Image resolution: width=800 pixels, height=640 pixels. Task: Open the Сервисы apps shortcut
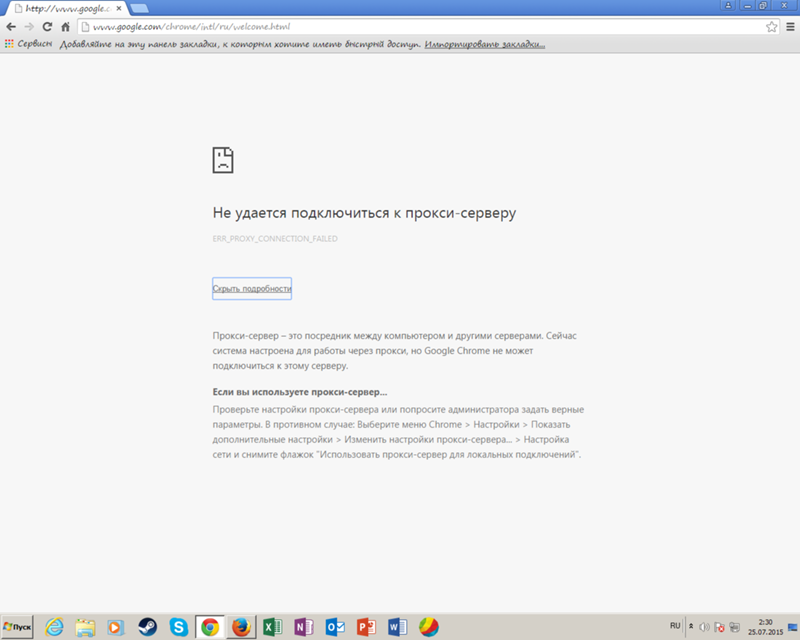(x=29, y=44)
